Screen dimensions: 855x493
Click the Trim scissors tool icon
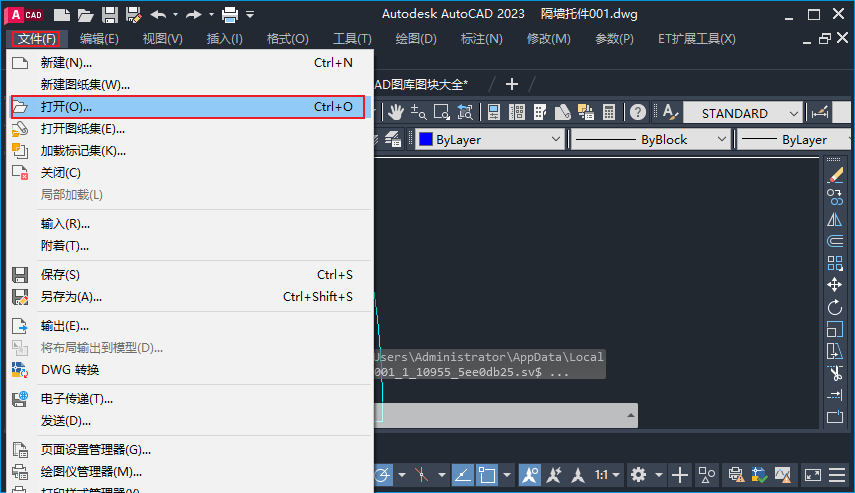(x=835, y=373)
